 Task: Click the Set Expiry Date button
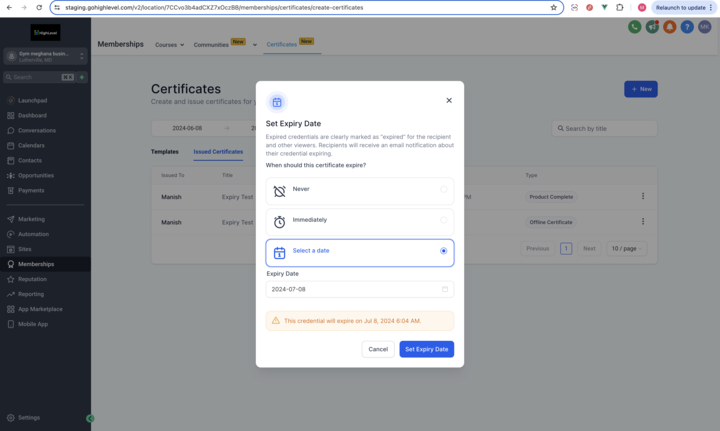[426, 349]
